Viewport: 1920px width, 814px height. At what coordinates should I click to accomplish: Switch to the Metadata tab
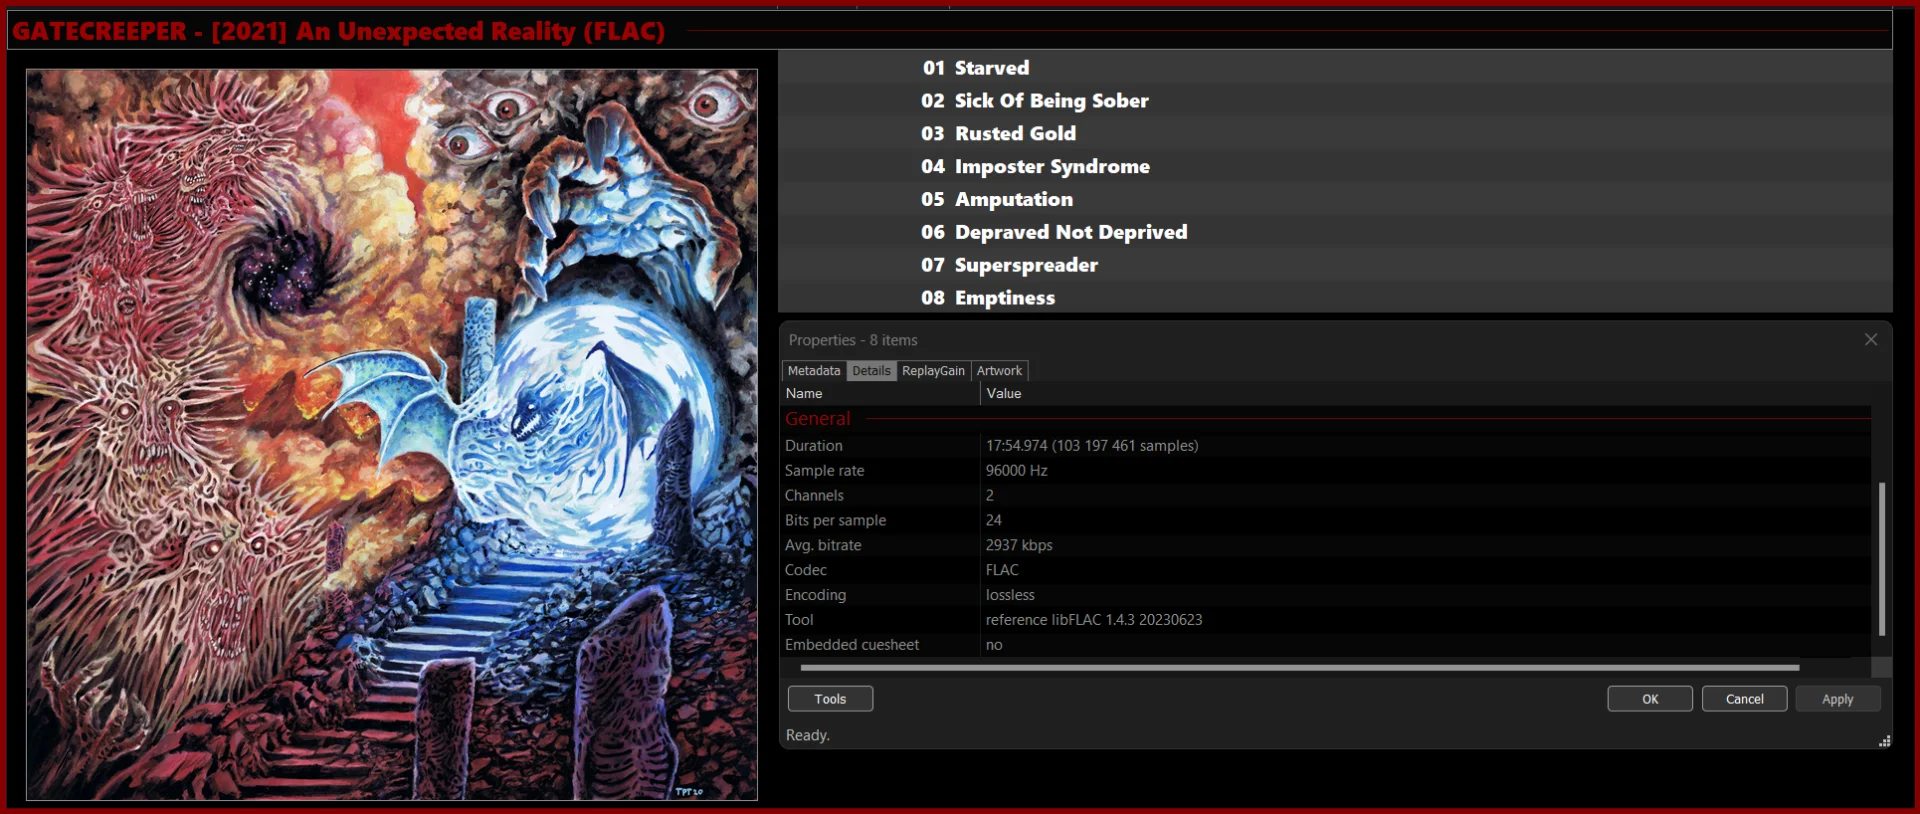coord(814,371)
